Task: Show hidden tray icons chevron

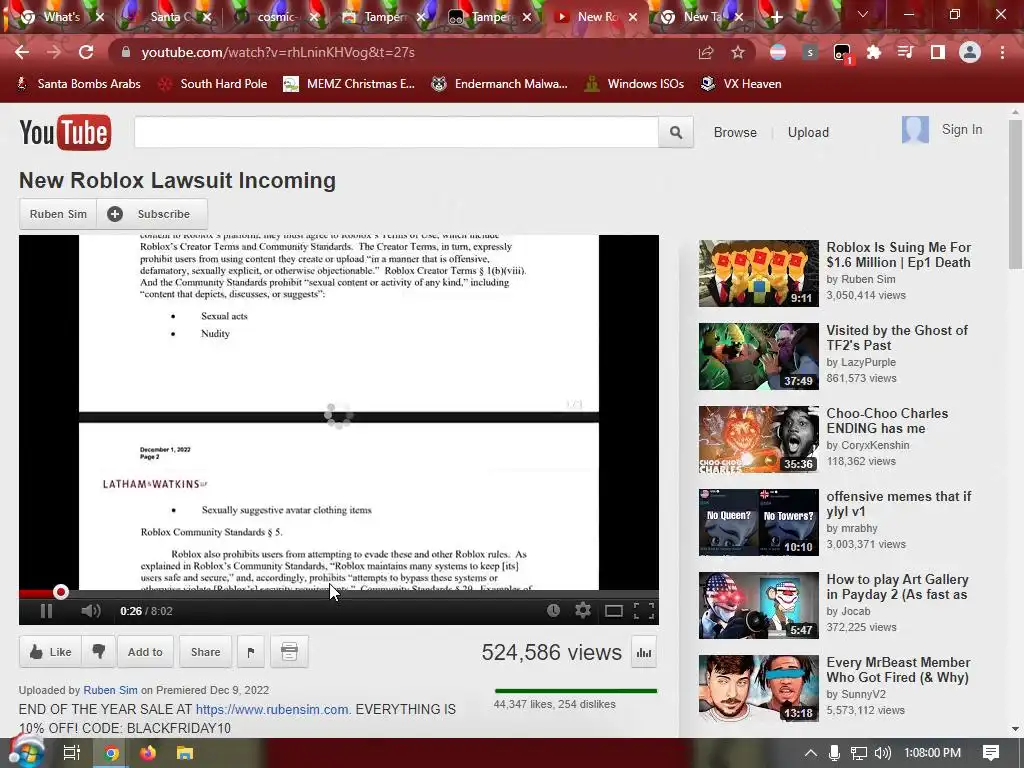Action: pyautogui.click(x=810, y=753)
